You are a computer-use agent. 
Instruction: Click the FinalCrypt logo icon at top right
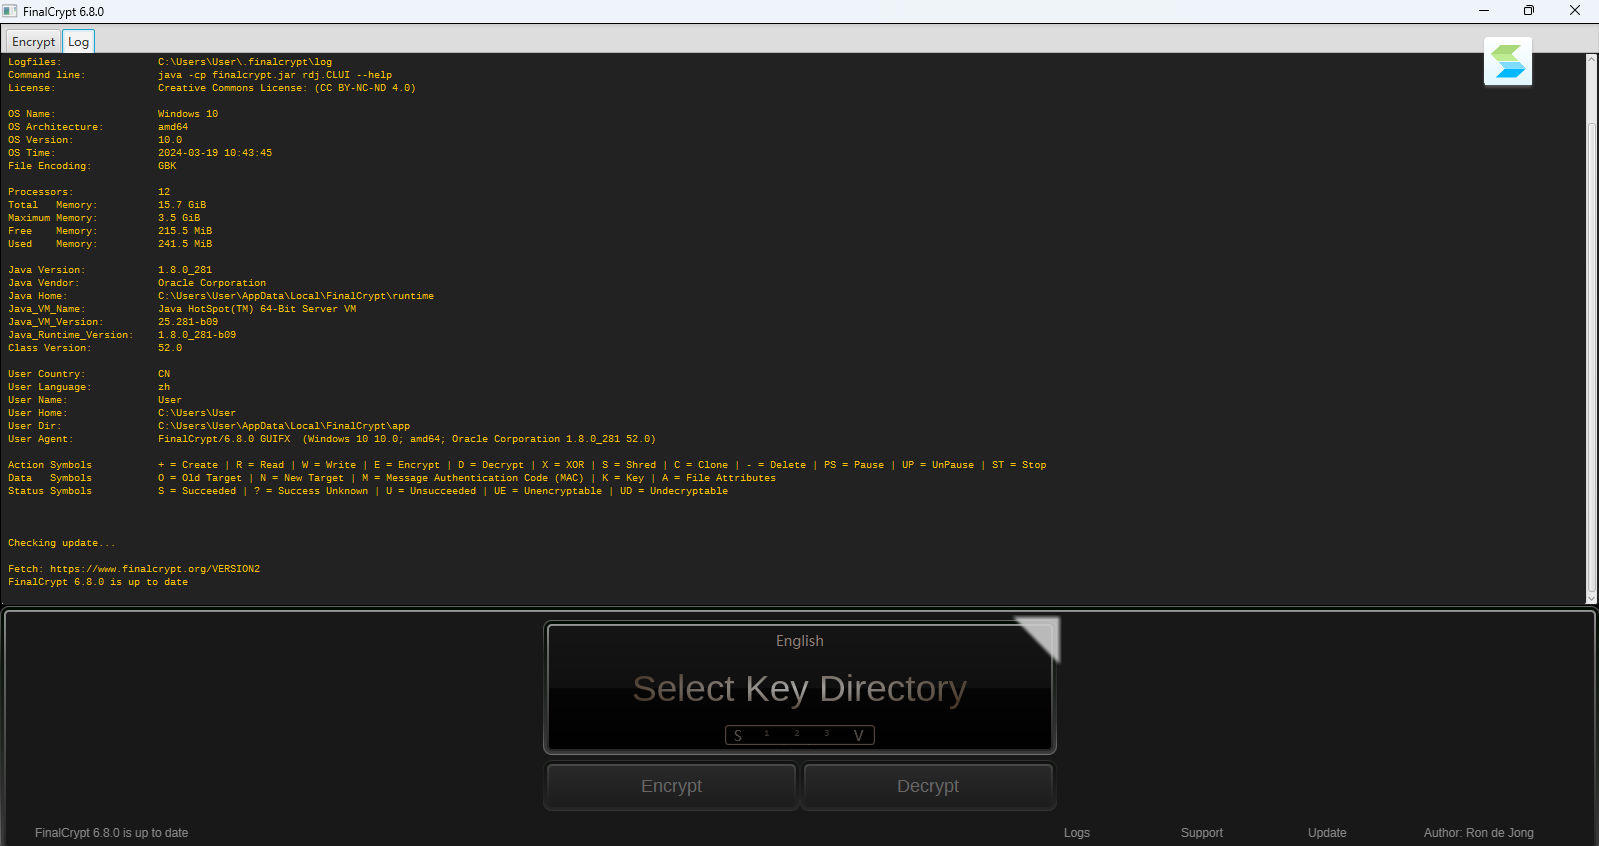click(1508, 62)
